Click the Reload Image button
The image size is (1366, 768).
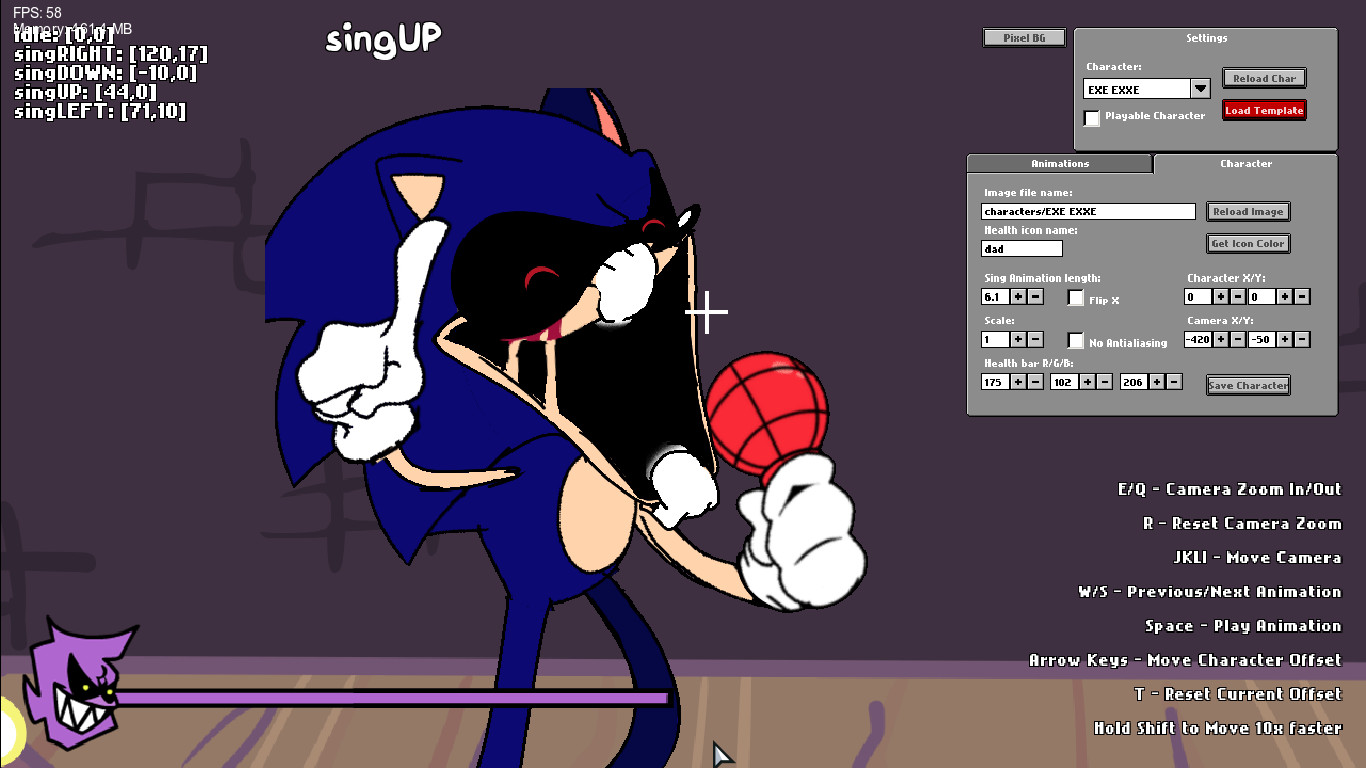coord(1248,211)
